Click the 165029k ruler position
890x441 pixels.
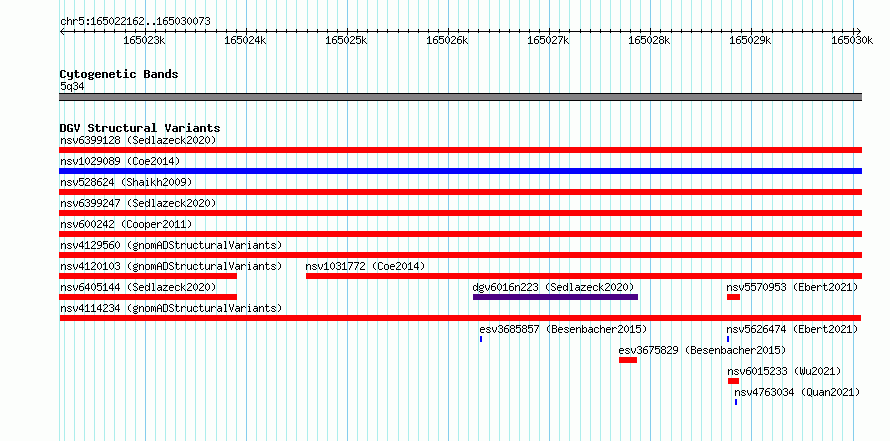click(750, 40)
